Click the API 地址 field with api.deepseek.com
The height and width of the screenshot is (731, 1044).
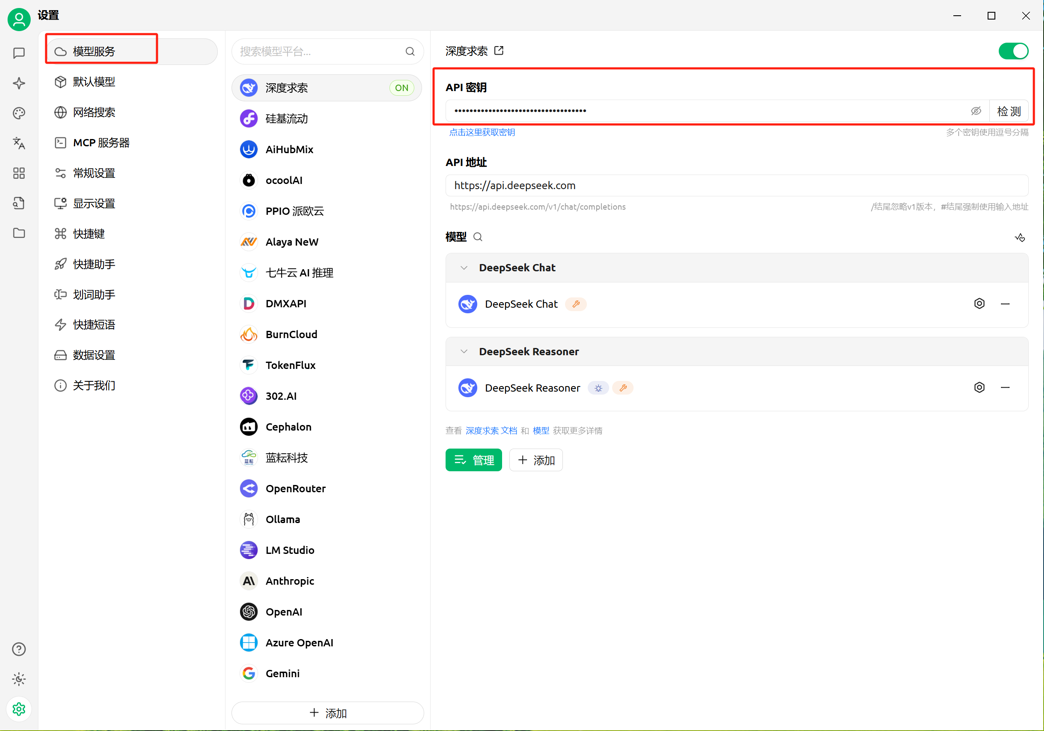737,186
